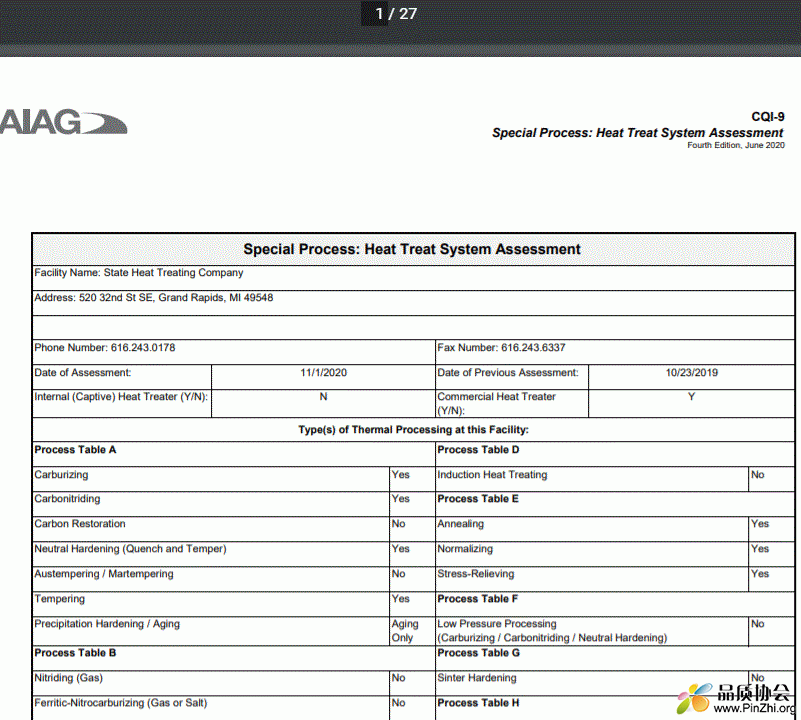
Task: Click the Sinter Hardening row label
Action: coord(477,678)
